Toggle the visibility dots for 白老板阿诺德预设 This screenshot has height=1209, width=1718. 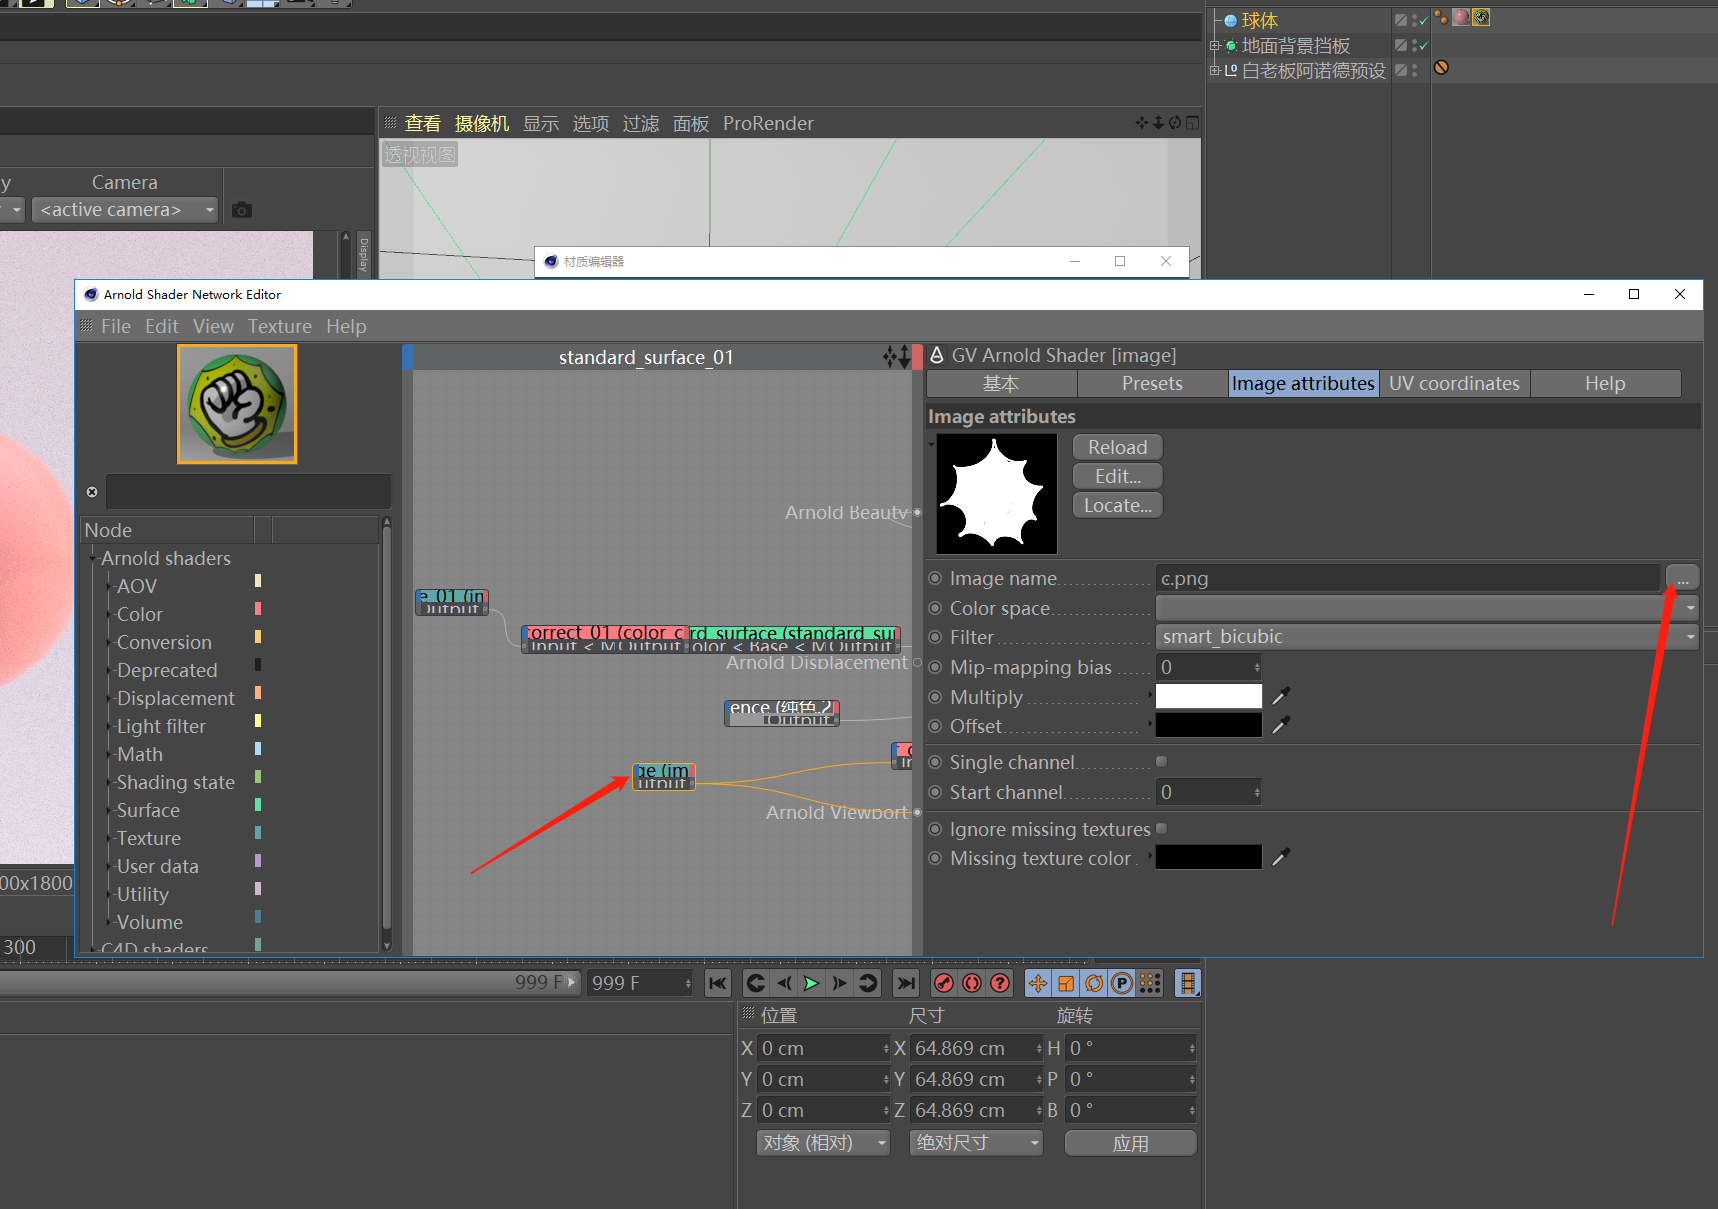[x=1414, y=71]
